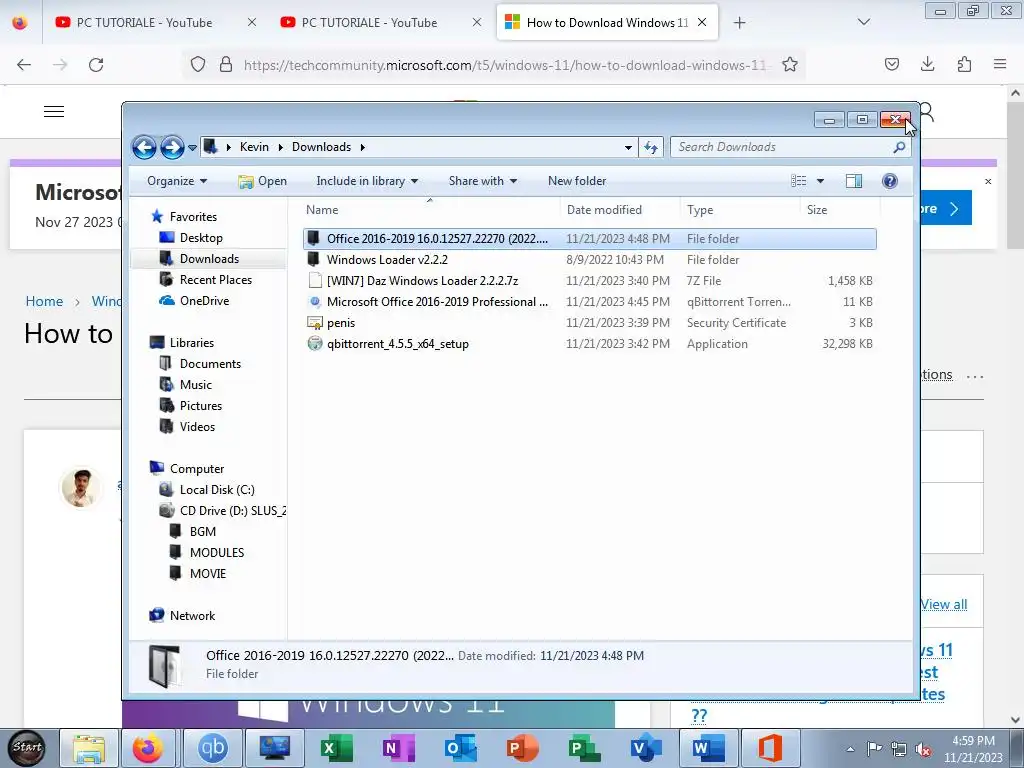Select Network in navigation pane
Viewport: 1024px width, 768px height.
click(192, 615)
